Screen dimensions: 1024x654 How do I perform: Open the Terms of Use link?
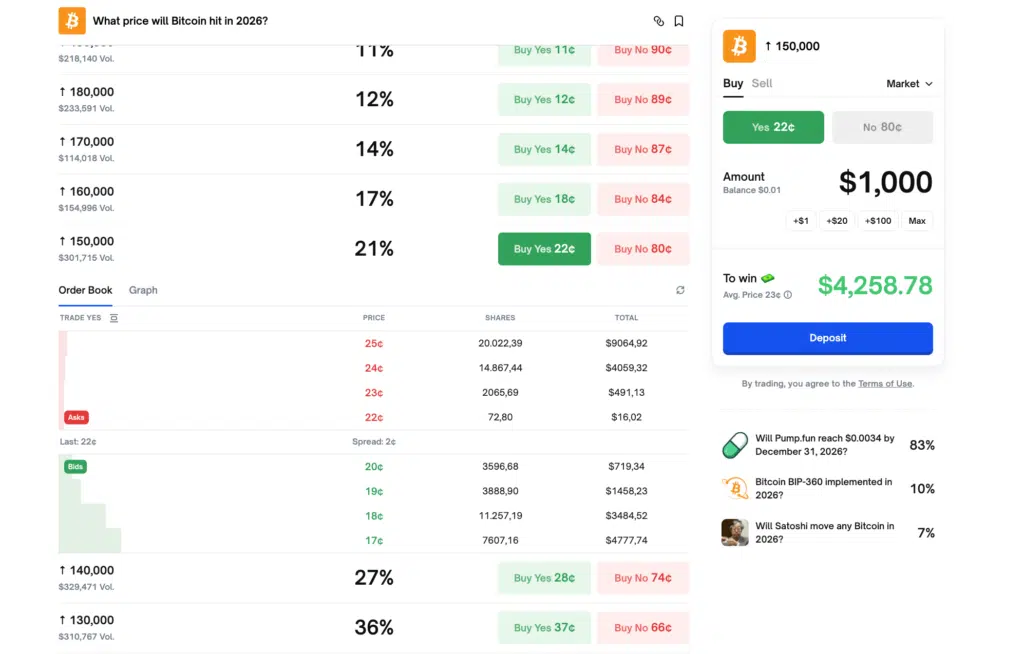(884, 384)
